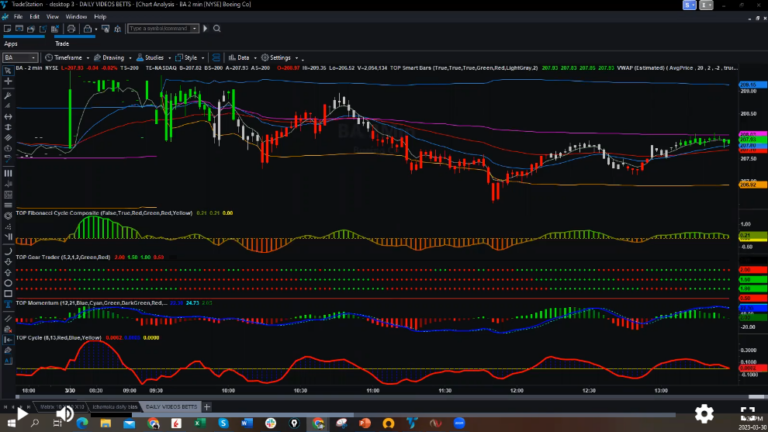768x432 pixels.
Task: Open the Studies dropdown
Action: [153, 58]
